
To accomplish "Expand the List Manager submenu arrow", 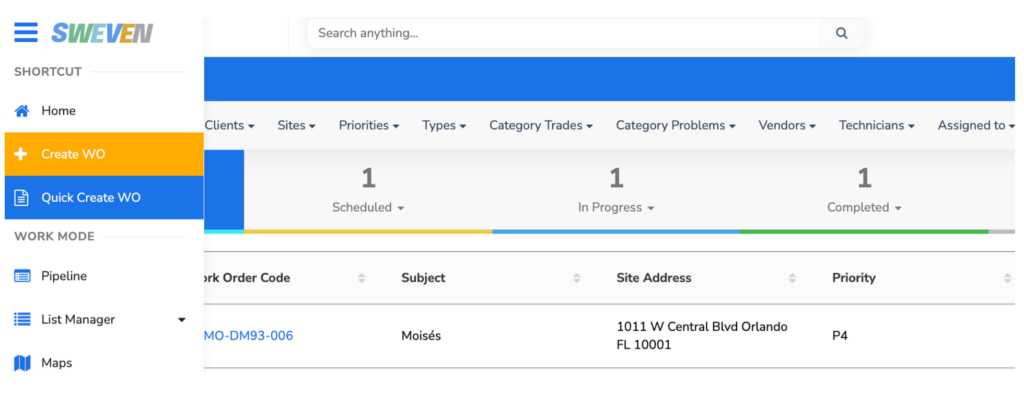I will (182, 320).
